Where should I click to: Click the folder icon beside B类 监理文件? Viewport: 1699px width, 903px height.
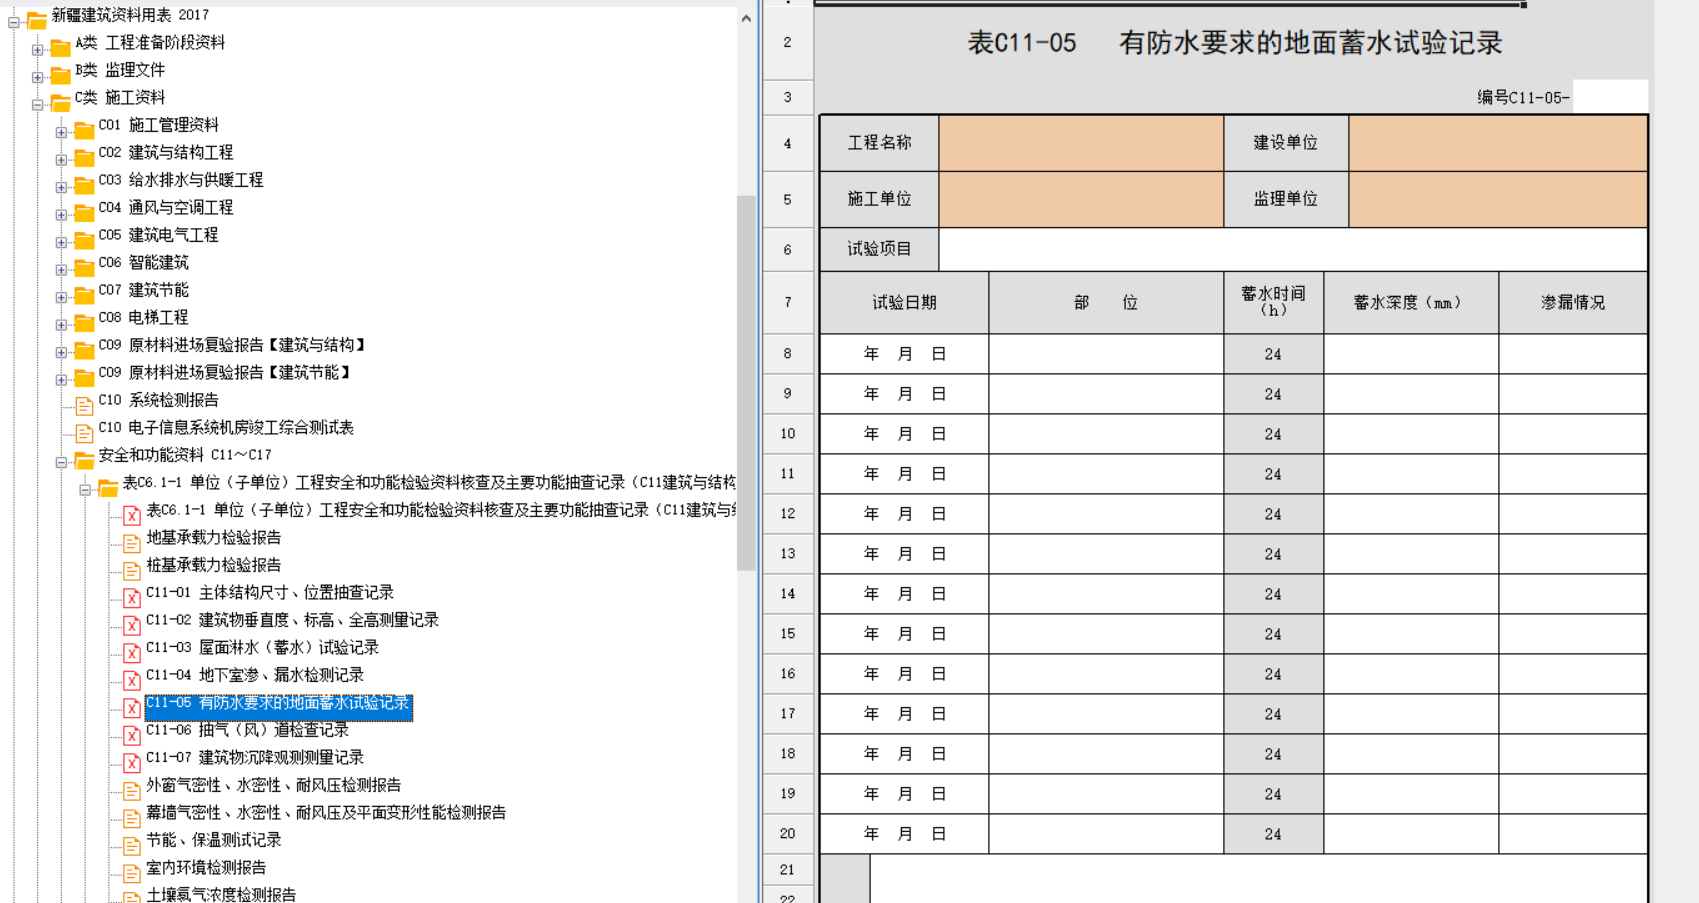pyautogui.click(x=60, y=72)
